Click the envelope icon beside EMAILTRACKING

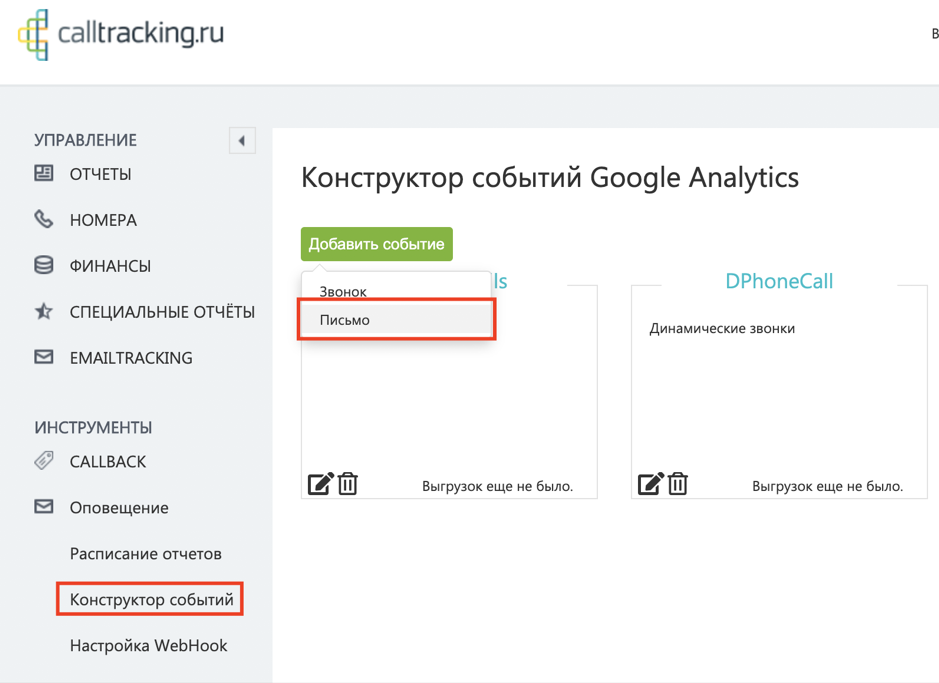point(43,357)
